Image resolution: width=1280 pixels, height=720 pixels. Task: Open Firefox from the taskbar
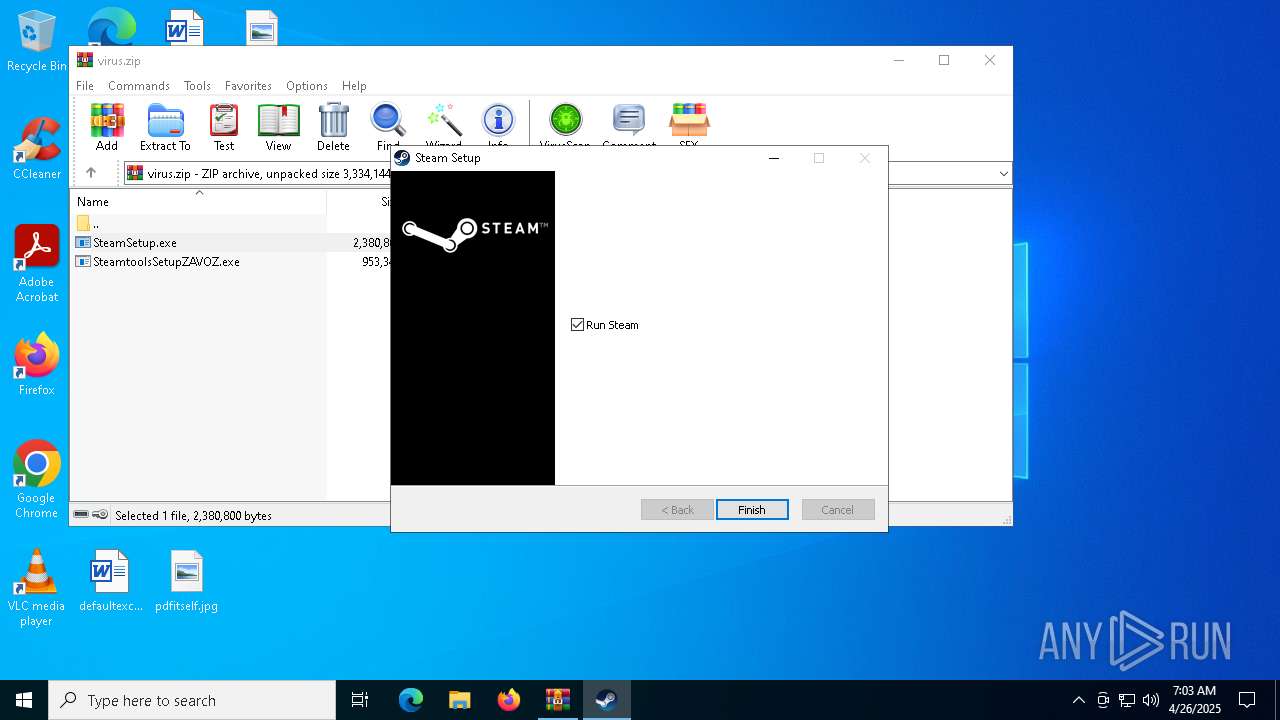tap(508, 700)
